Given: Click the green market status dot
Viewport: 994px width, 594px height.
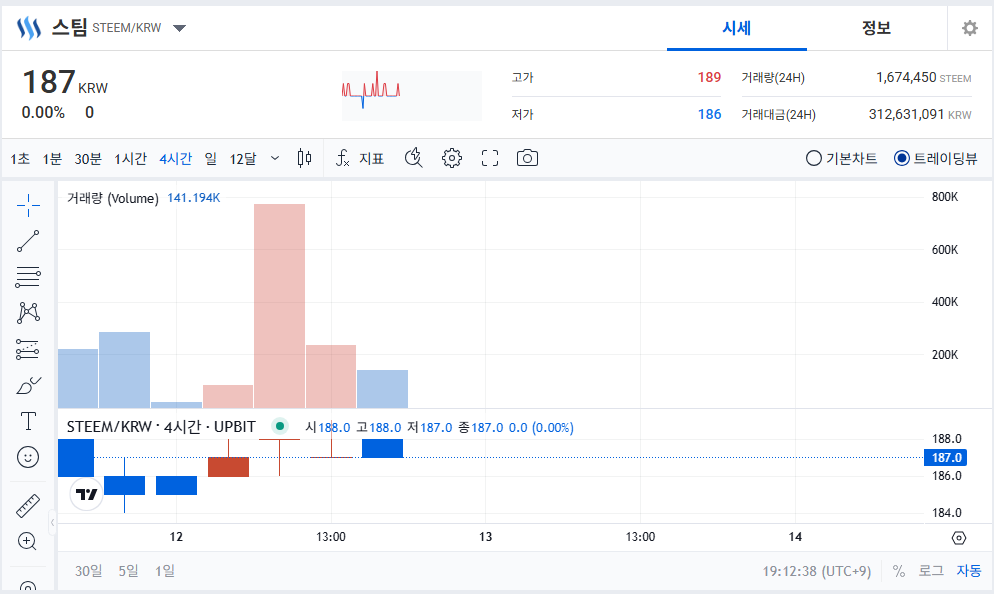Looking at the screenshot, I should pos(280,426).
